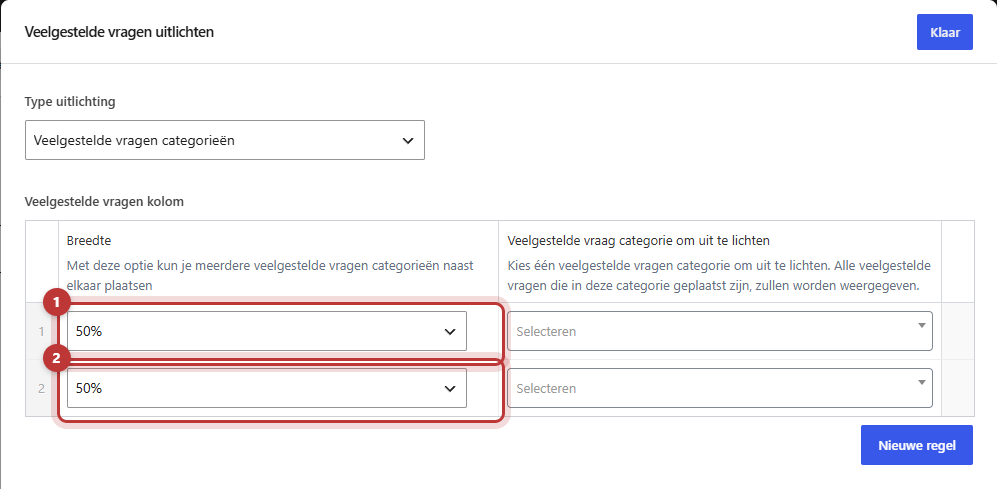Image resolution: width=997 pixels, height=489 pixels.
Task: Click the row 1 number handle
Action: (x=42, y=331)
